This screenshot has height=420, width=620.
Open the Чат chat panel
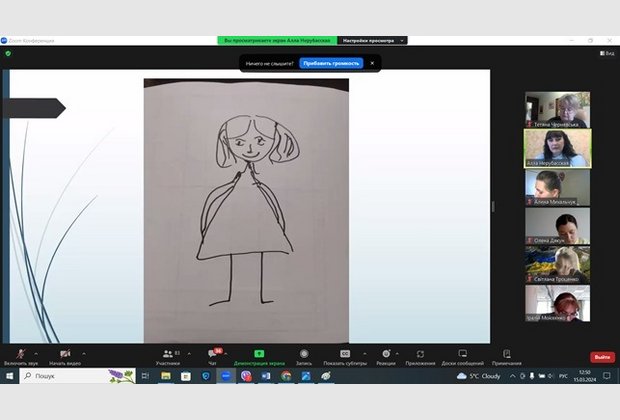(212, 355)
